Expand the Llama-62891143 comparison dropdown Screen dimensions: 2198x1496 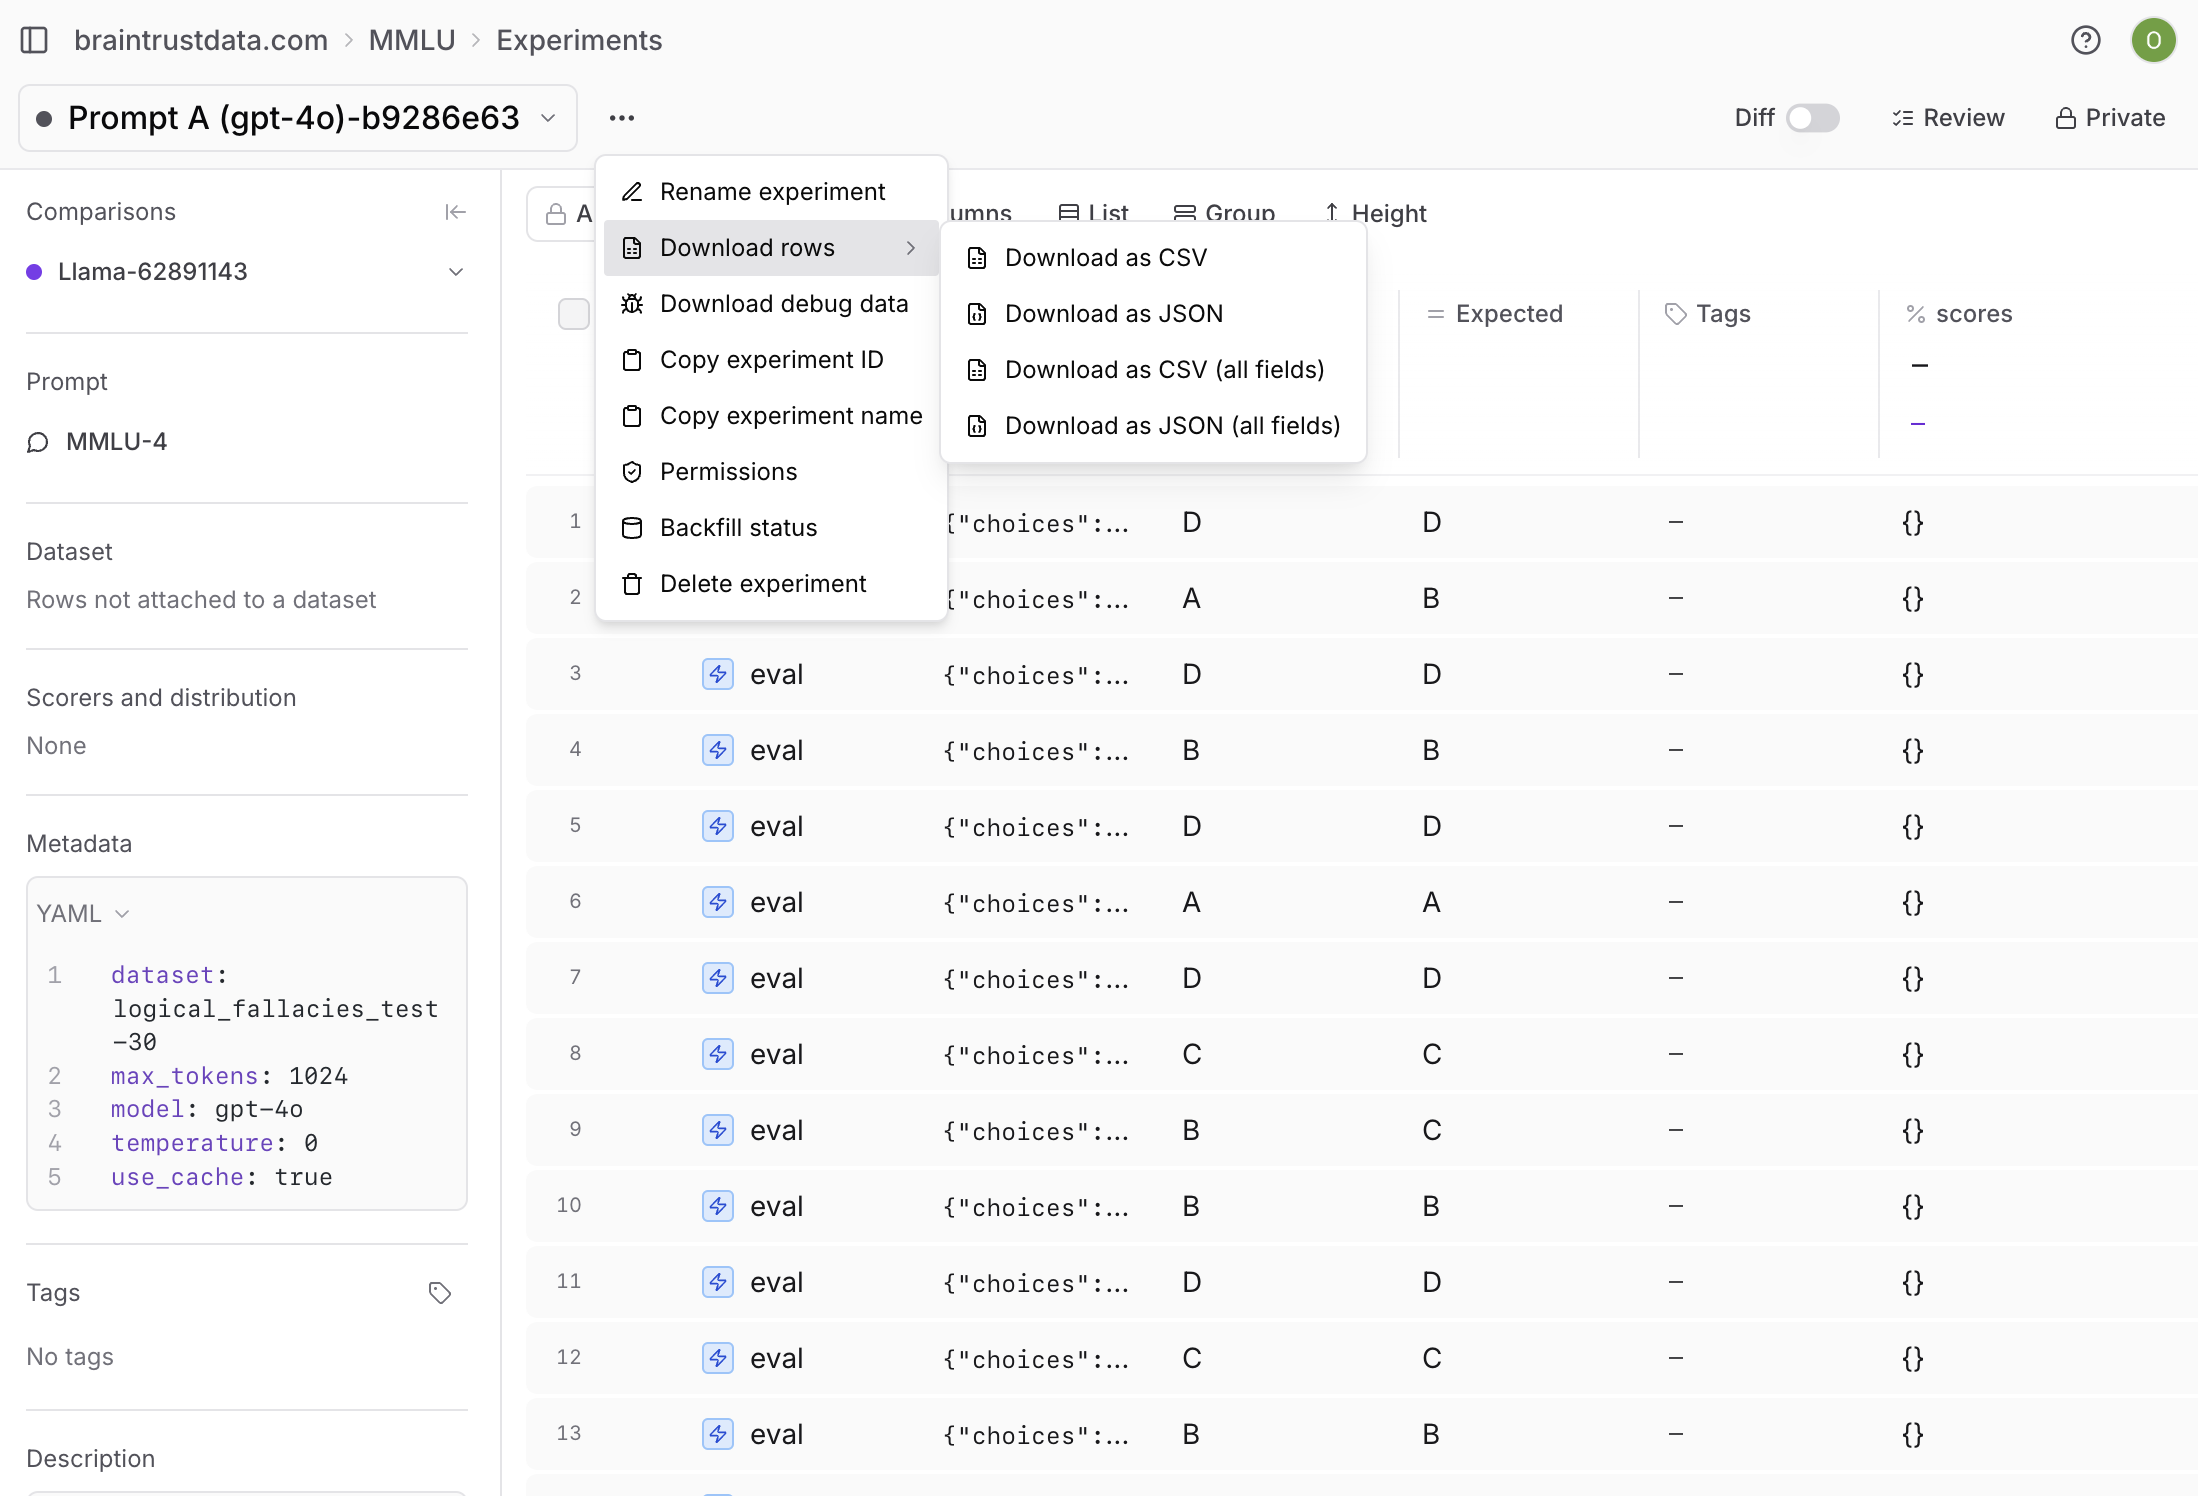[456, 272]
